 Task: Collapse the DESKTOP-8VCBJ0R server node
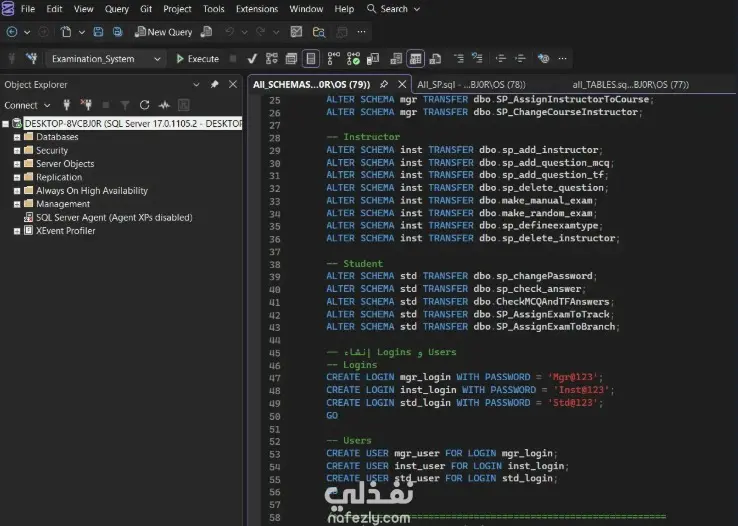point(6,124)
